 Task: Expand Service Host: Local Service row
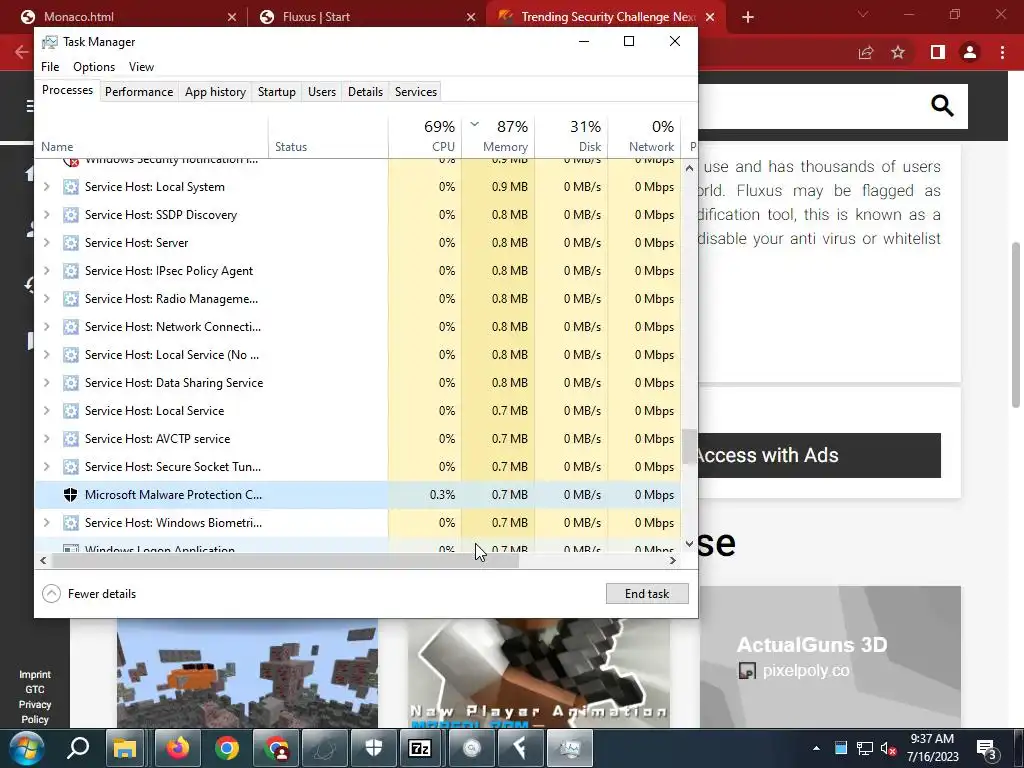tap(46, 411)
